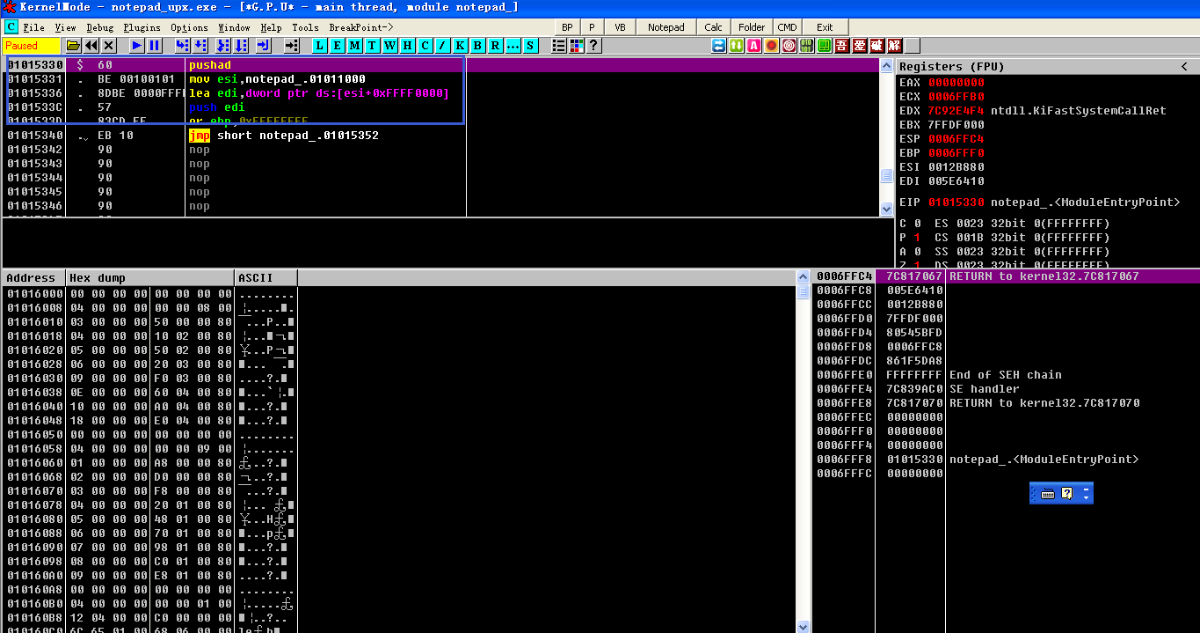Click the Registers (FPU) panel header
The width and height of the screenshot is (1200, 633).
point(1047,66)
